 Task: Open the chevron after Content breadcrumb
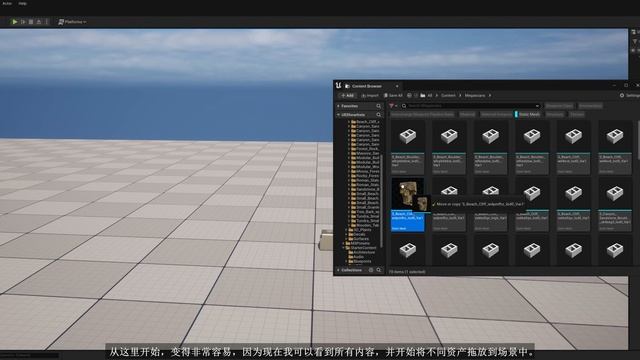460,96
